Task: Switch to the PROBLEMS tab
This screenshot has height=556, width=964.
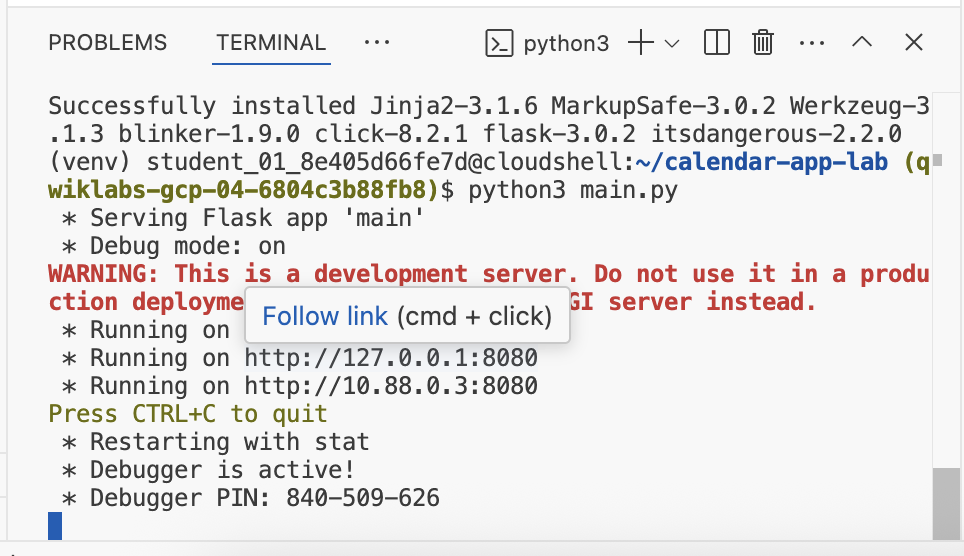Action: tap(108, 43)
